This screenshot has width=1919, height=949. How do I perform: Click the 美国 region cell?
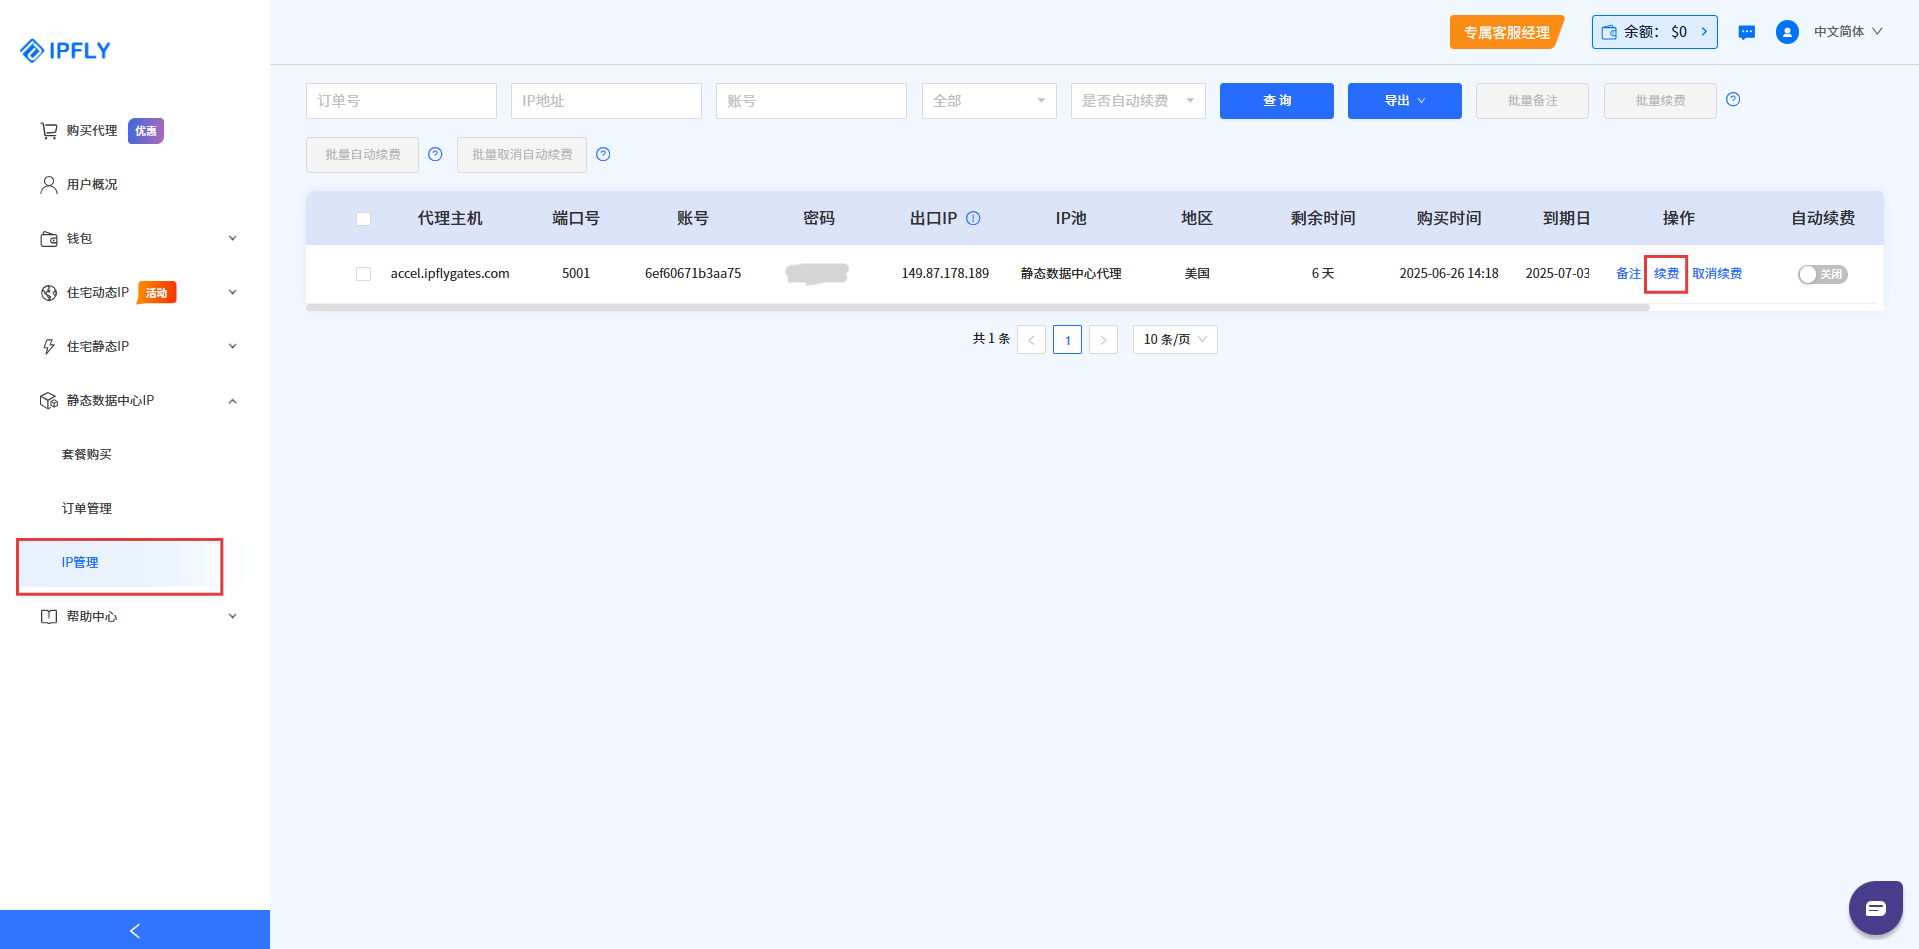click(x=1197, y=274)
